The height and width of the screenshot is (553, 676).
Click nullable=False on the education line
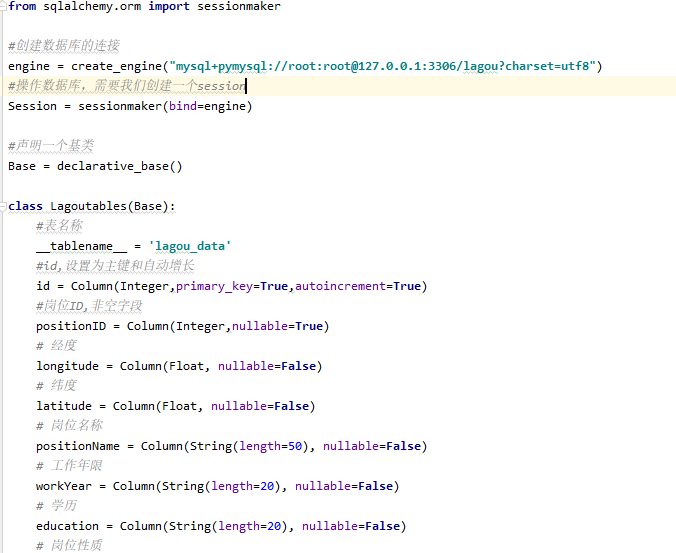tap(351, 526)
